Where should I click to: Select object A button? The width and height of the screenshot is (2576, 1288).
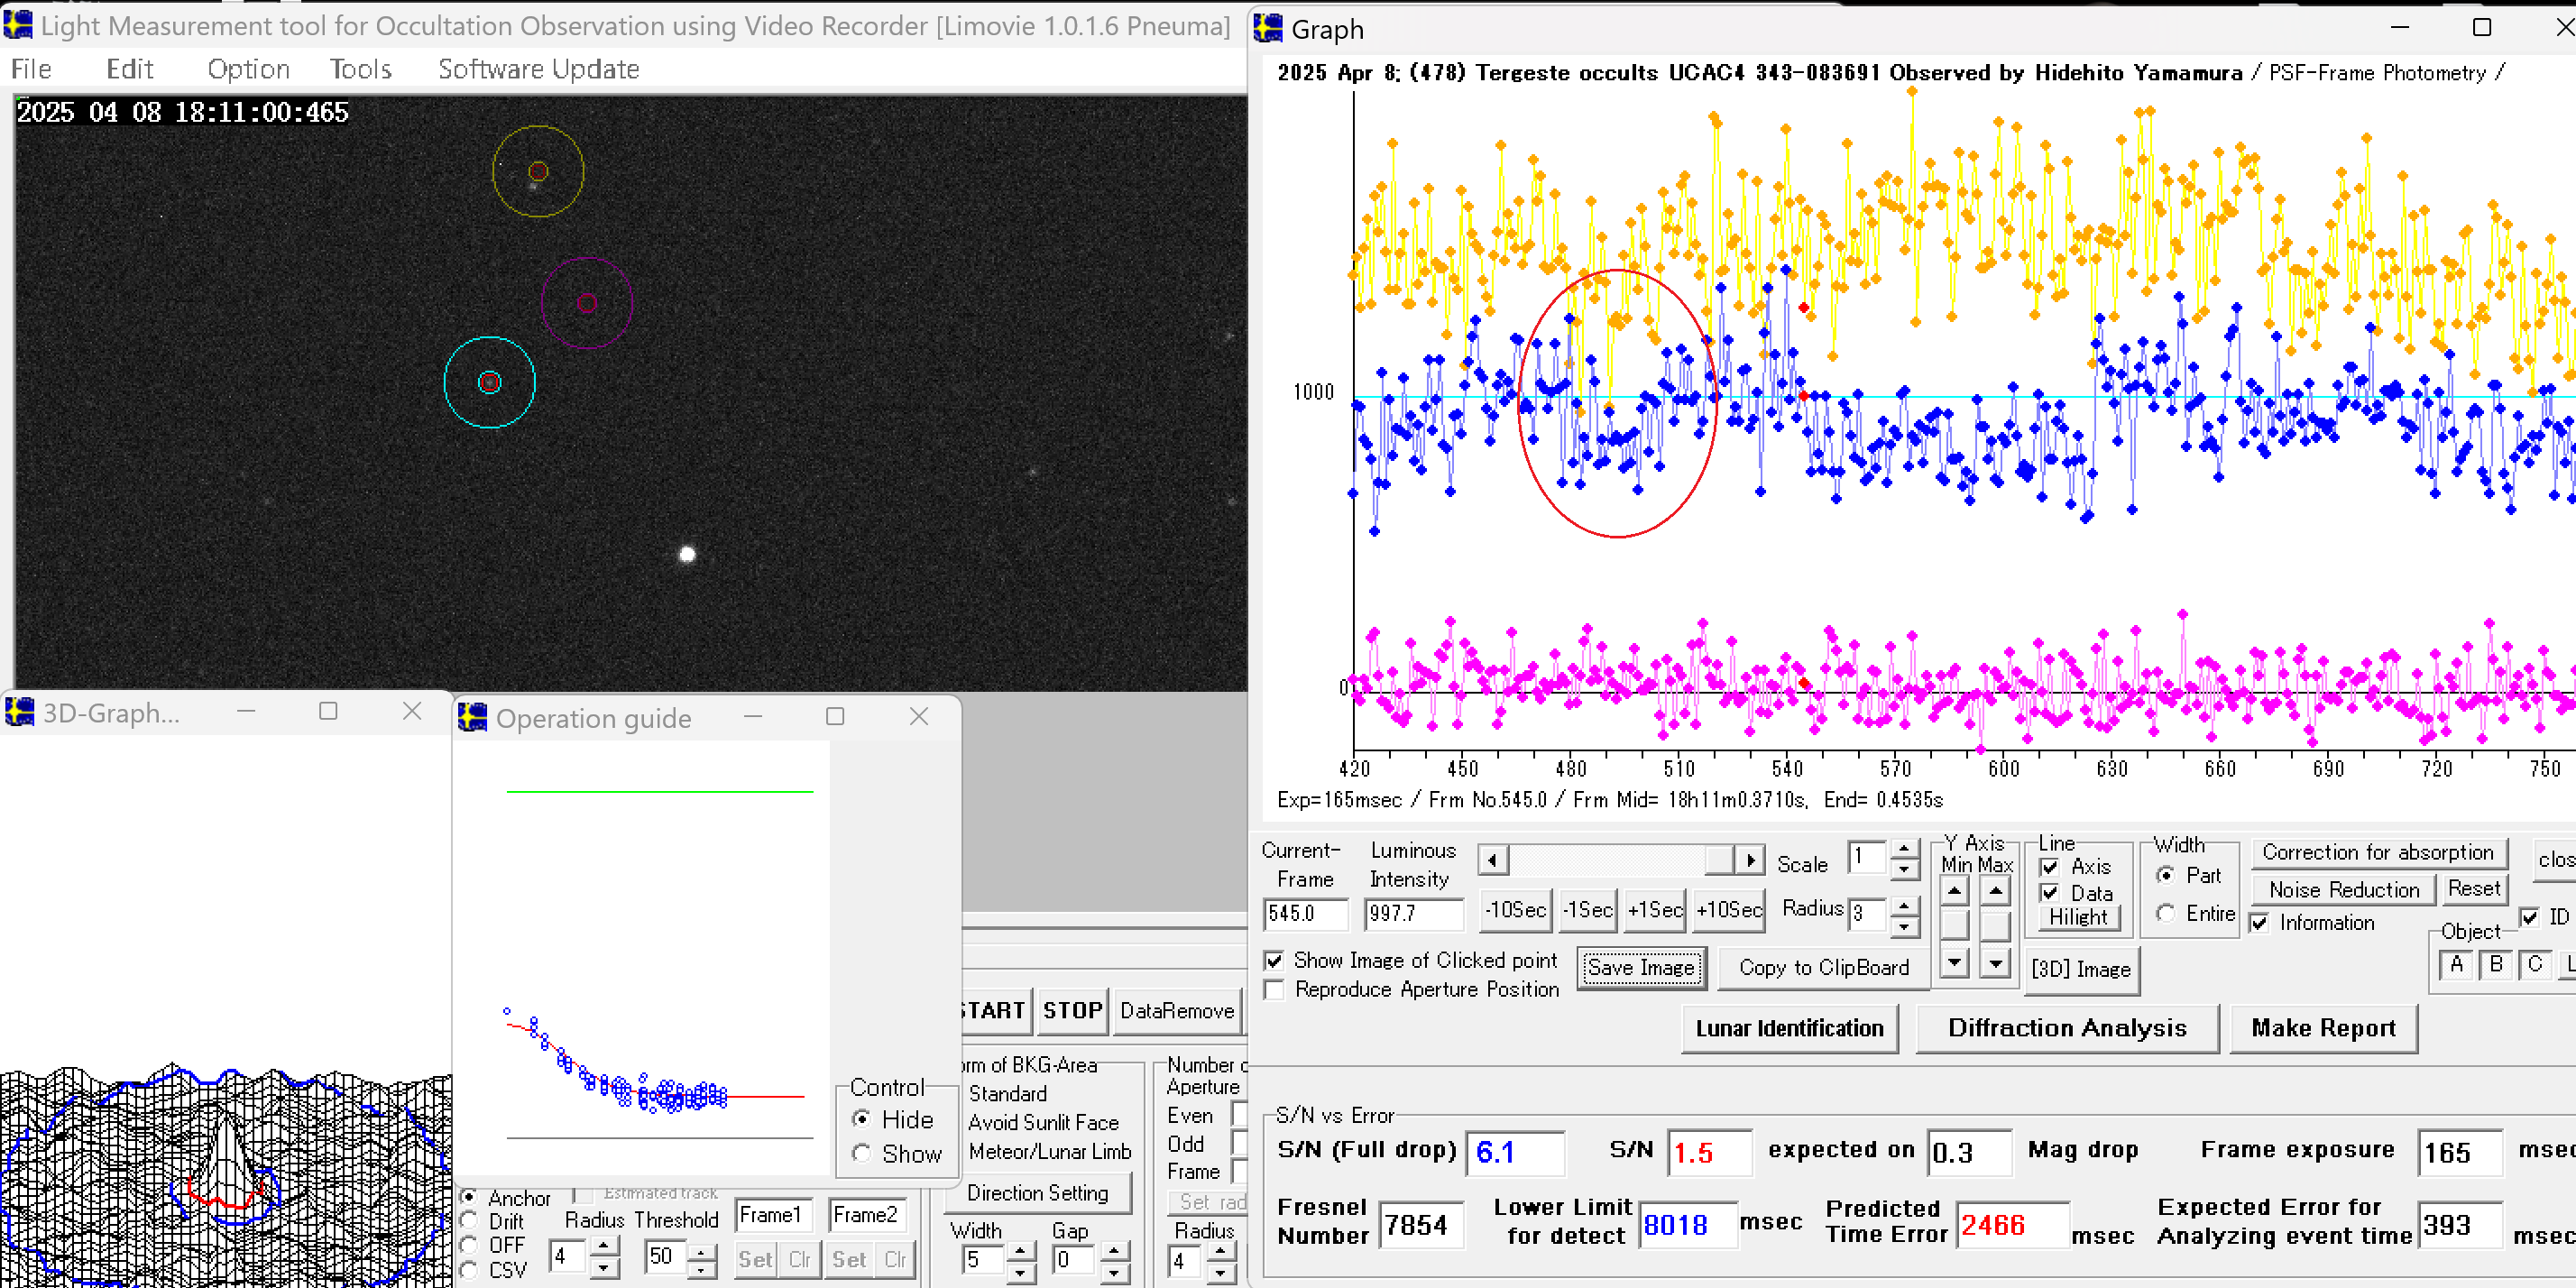click(x=2456, y=965)
